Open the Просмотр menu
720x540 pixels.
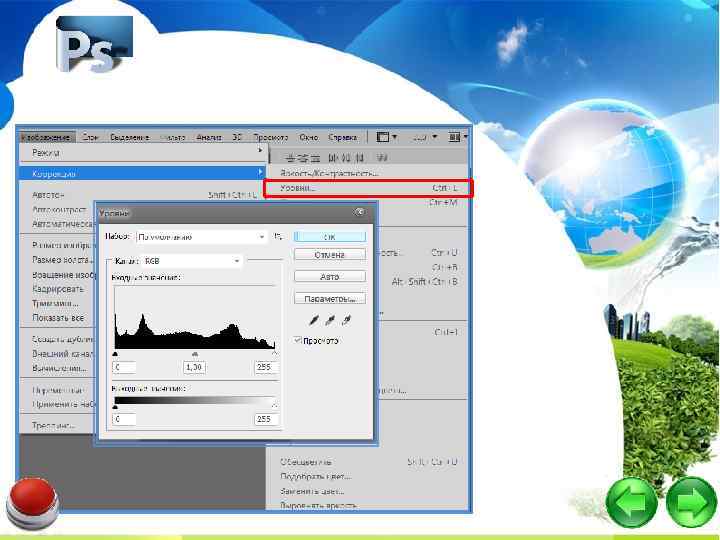(271, 137)
